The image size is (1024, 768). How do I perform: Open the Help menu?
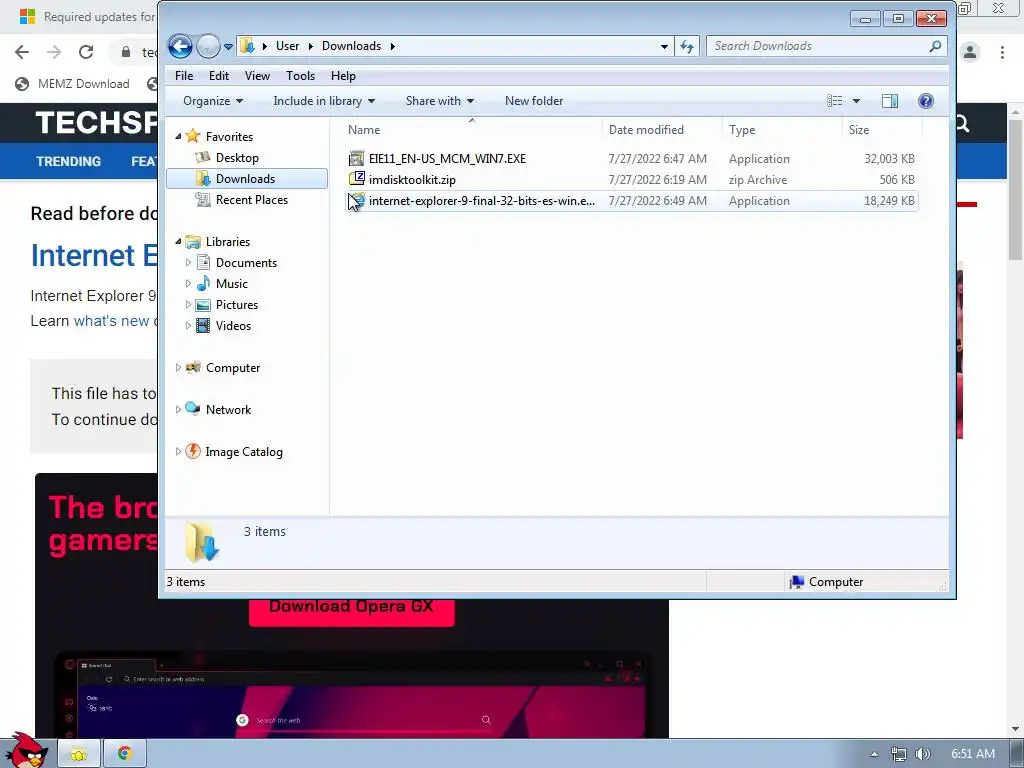[x=343, y=76]
